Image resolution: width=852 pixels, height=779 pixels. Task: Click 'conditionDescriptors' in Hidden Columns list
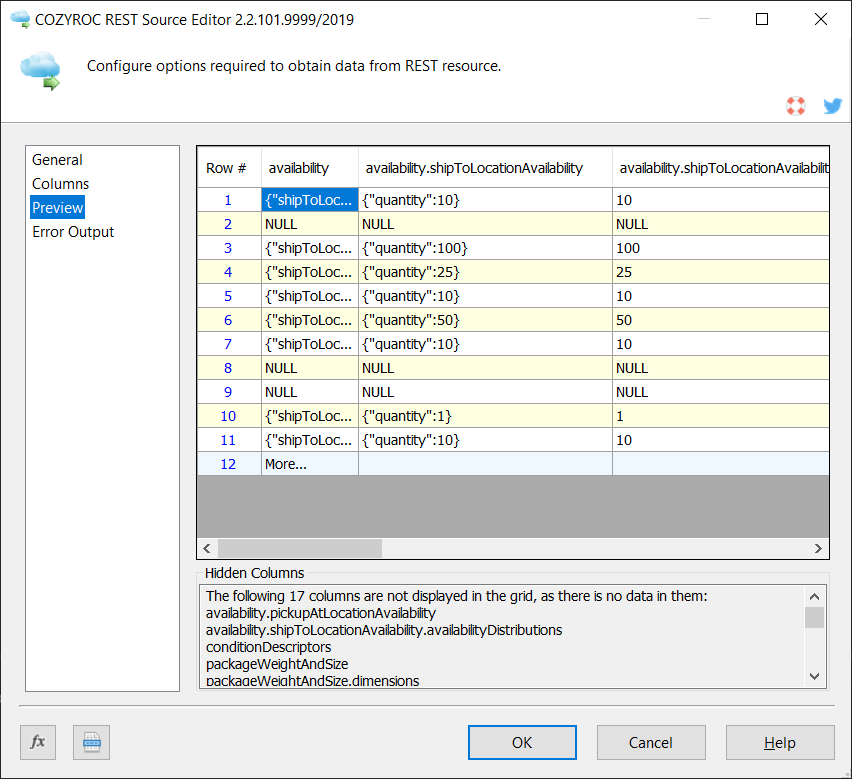(x=268, y=647)
